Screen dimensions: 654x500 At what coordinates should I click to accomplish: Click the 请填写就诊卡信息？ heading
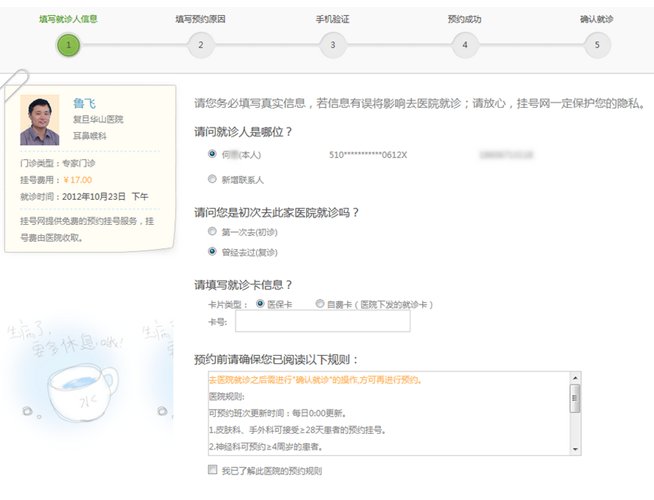[243, 285]
